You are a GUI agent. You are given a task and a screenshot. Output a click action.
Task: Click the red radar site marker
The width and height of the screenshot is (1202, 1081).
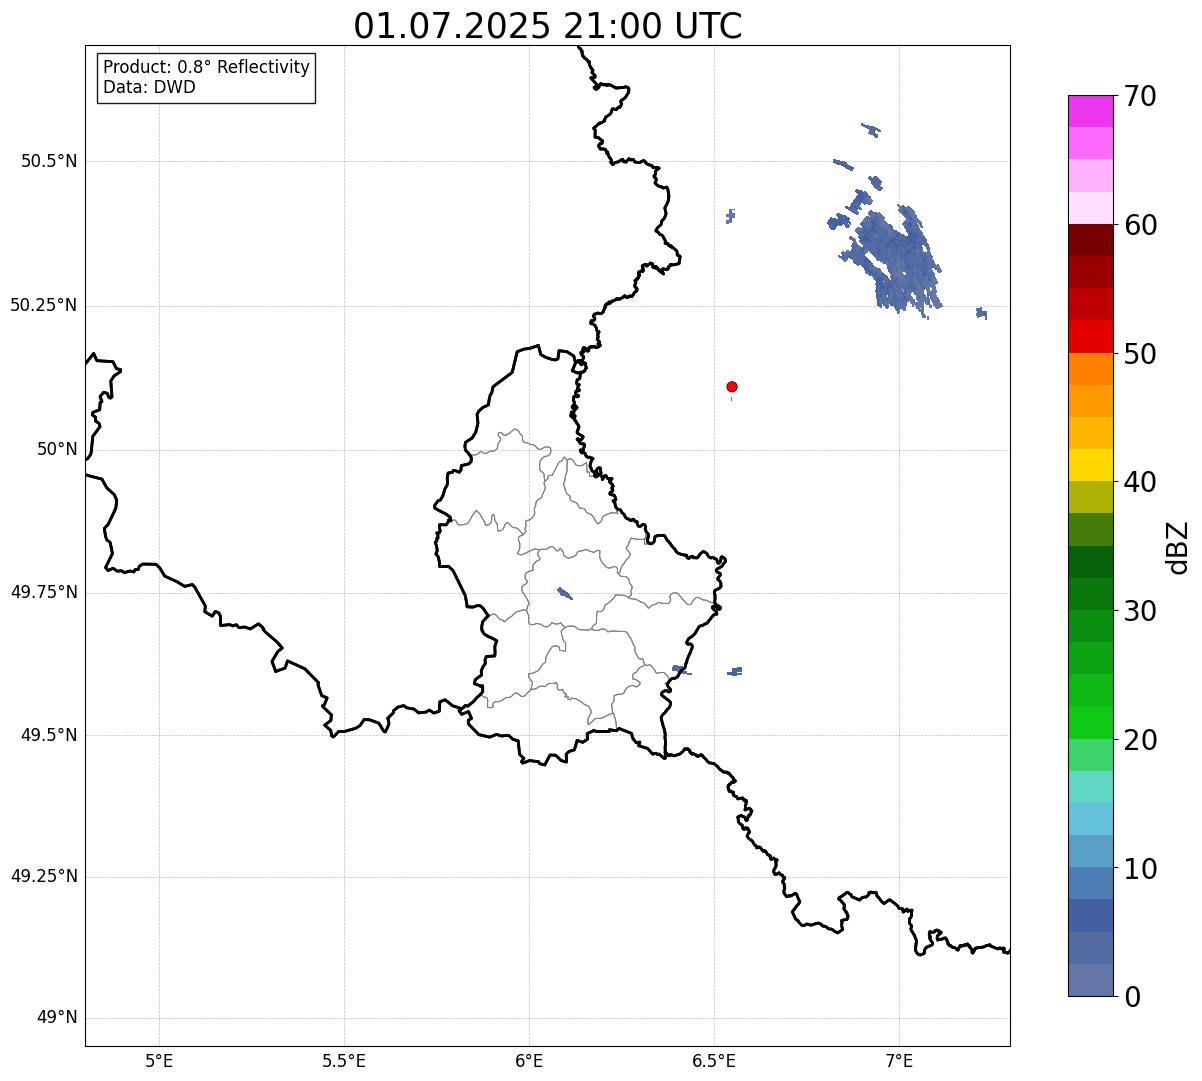pyautogui.click(x=732, y=386)
